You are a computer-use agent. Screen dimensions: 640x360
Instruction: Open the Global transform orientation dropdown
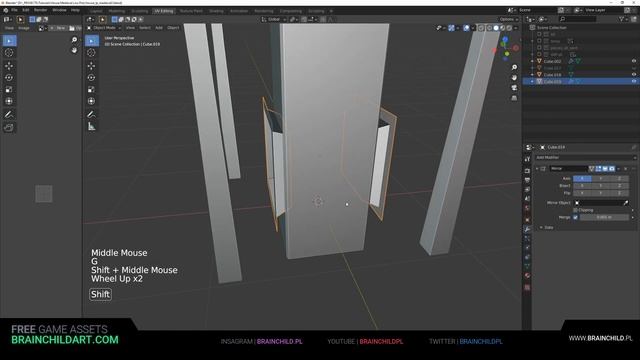point(274,19)
